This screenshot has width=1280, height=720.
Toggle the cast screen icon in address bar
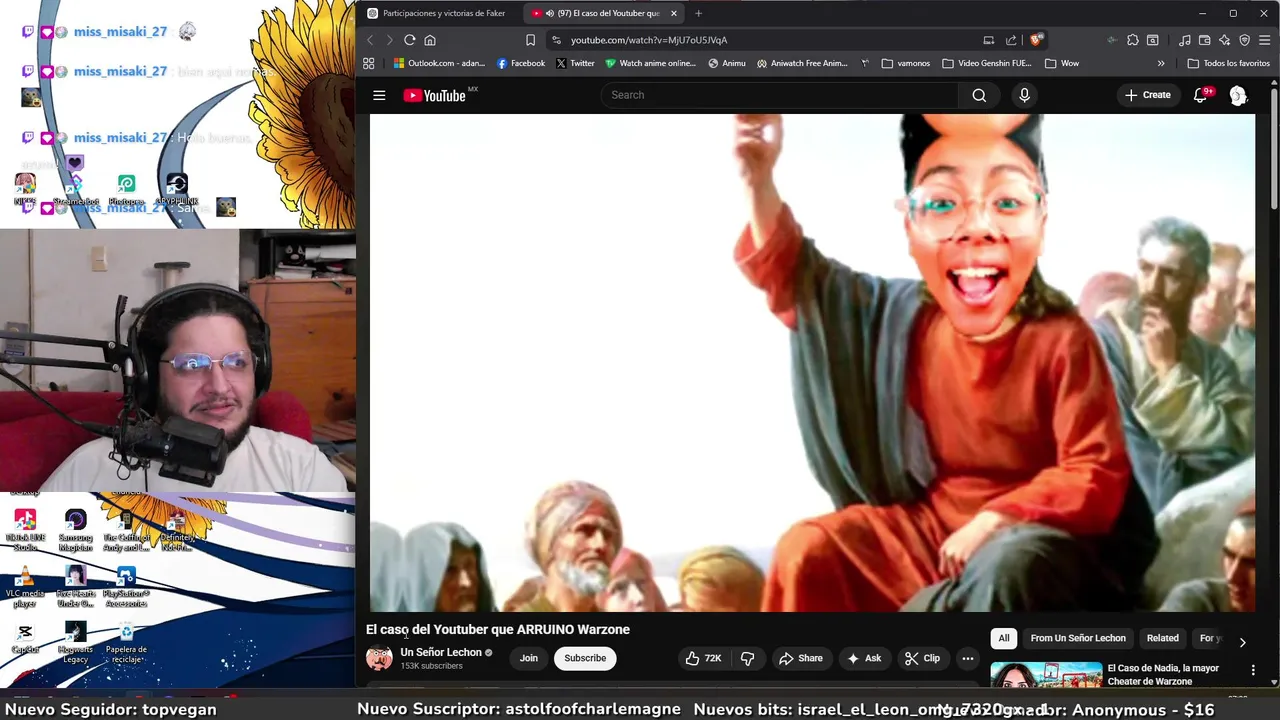click(989, 40)
